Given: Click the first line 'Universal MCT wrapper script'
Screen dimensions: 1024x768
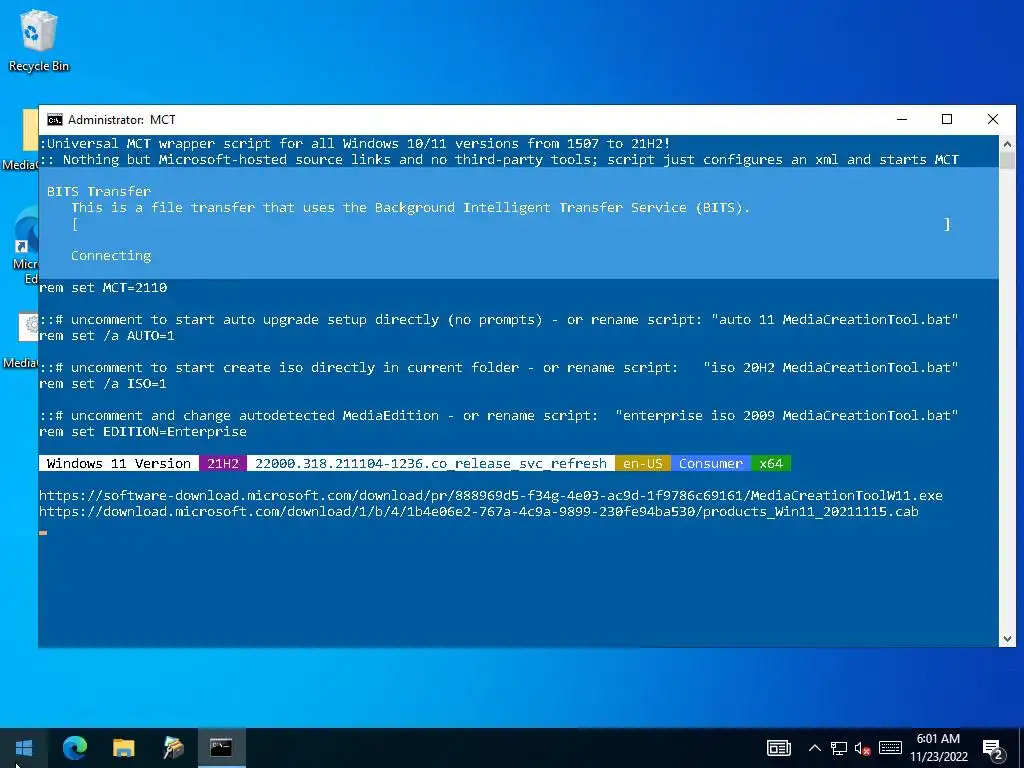Looking at the screenshot, I should pyautogui.click(x=355, y=143).
